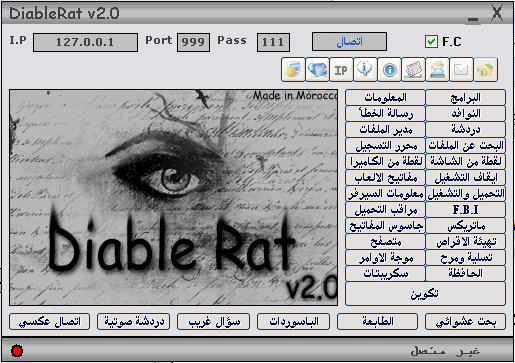Click the التحميل والتشغيل button
This screenshot has height=363, width=515.
466,193
